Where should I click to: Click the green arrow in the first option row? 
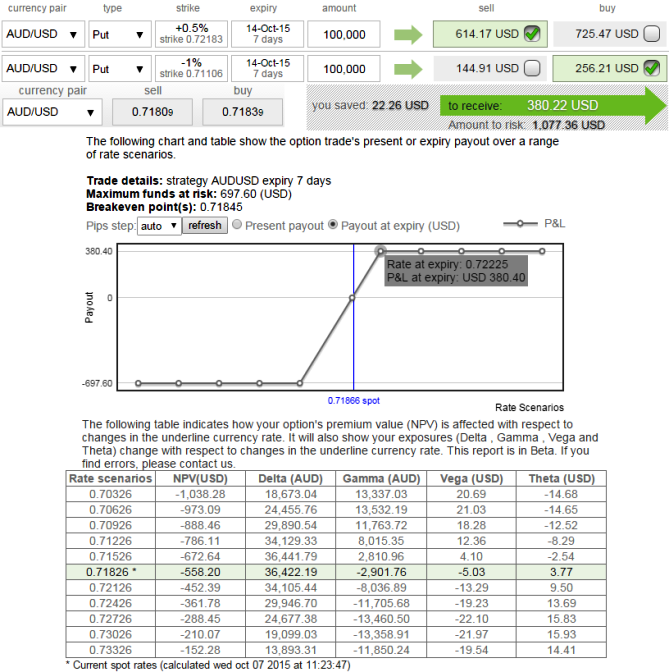[x=408, y=35]
